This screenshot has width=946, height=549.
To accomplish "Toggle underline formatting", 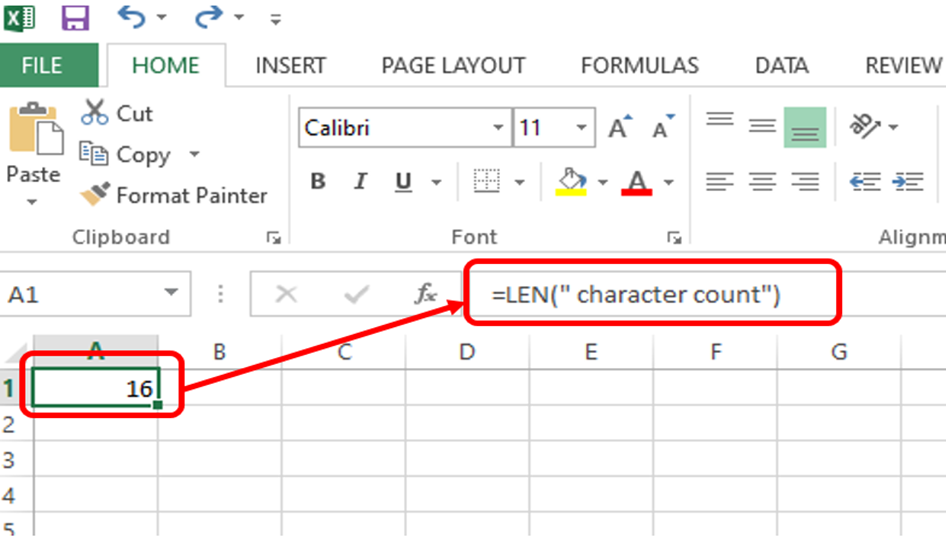I will pyautogui.click(x=403, y=182).
